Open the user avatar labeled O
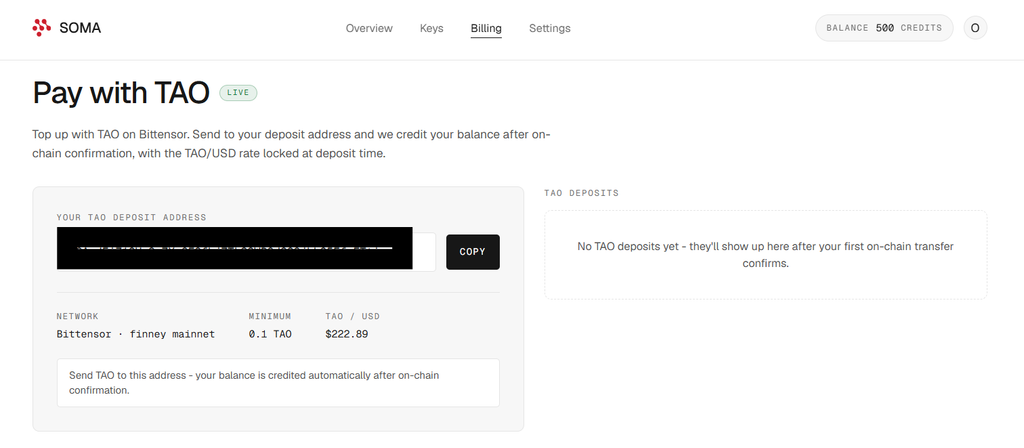Viewport: 1024px width, 448px height. [x=975, y=28]
